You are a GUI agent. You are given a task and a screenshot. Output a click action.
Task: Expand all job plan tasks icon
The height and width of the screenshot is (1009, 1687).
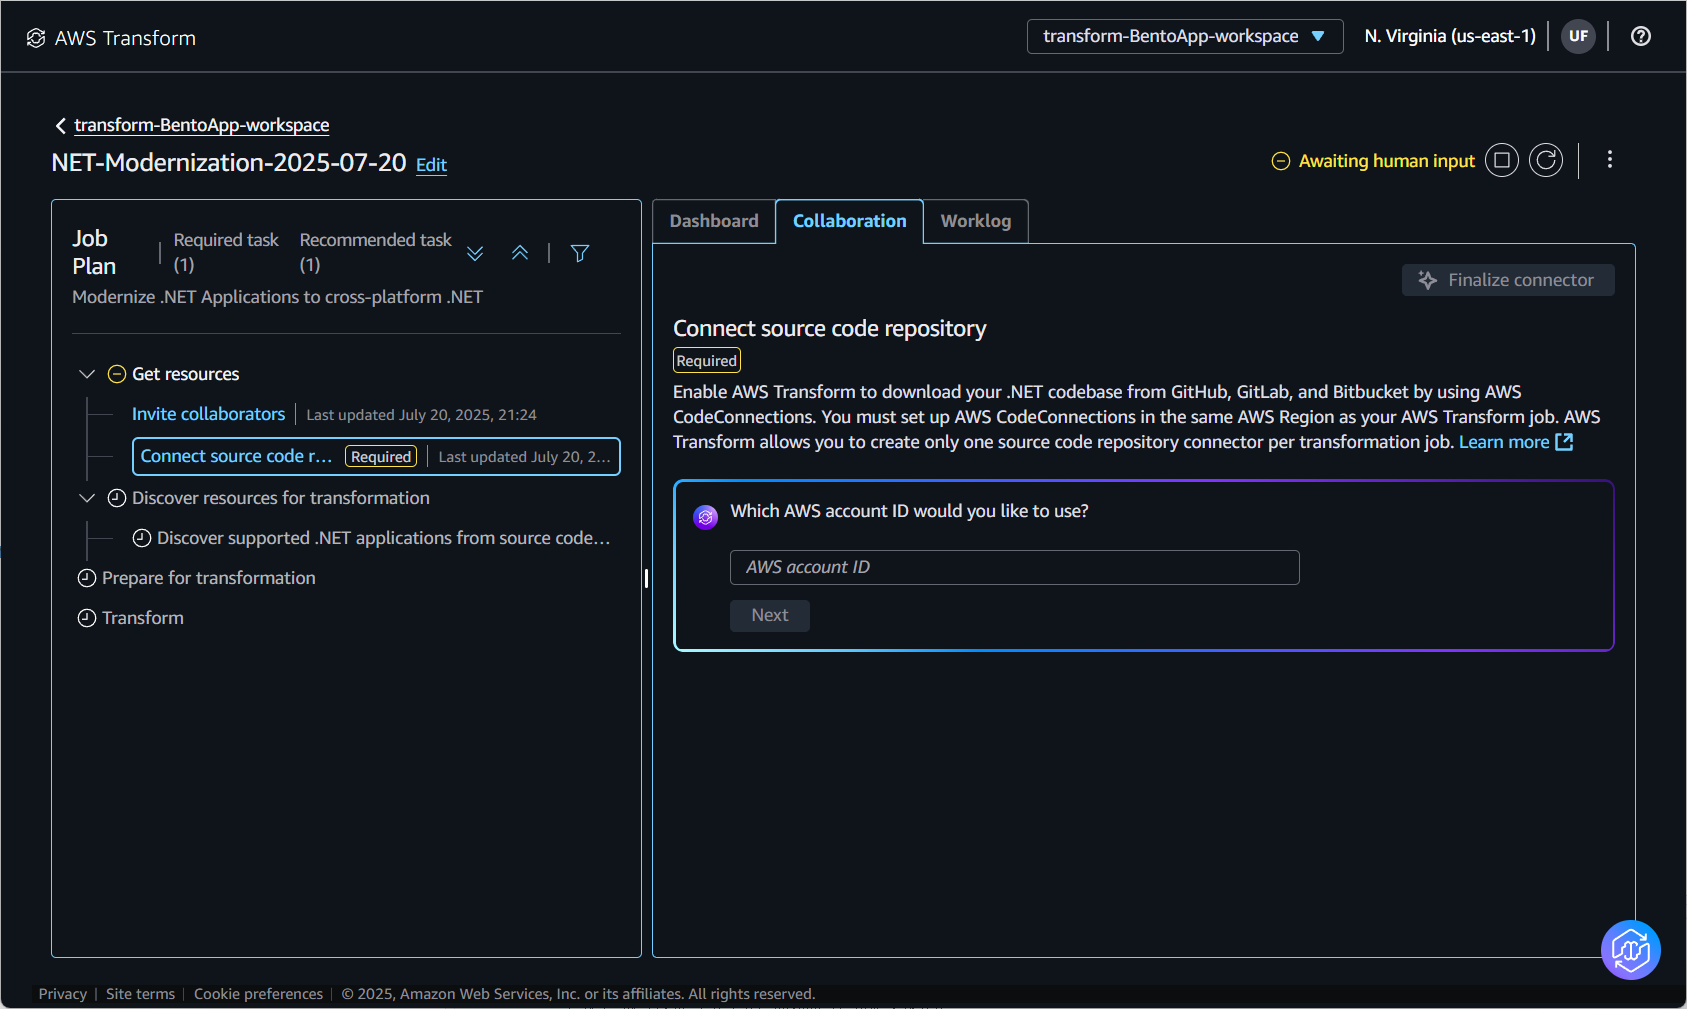(x=475, y=253)
